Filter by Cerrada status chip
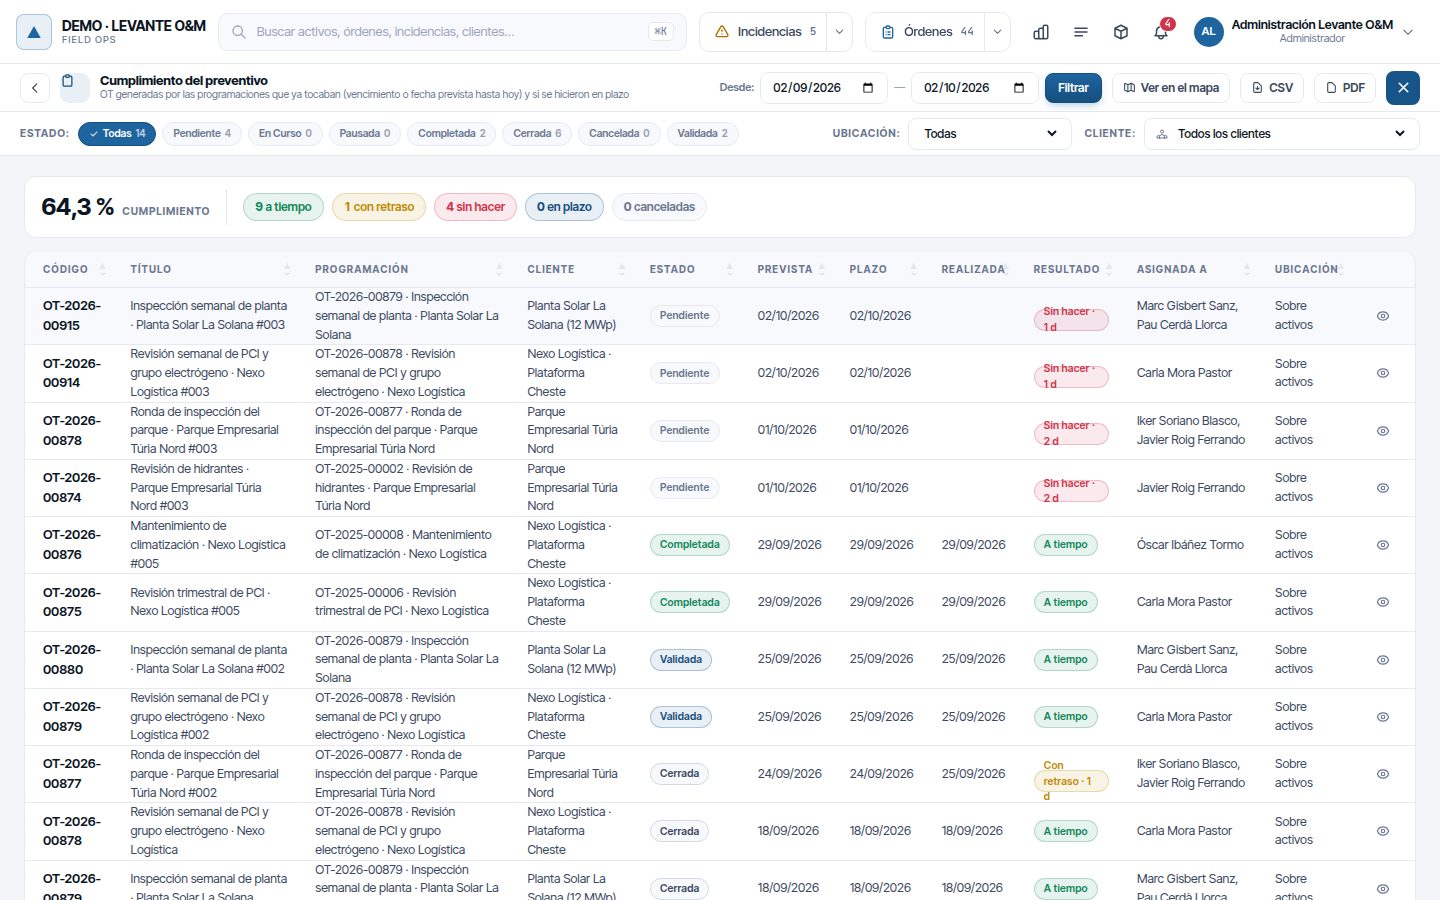Image resolution: width=1440 pixels, height=900 pixels. pyautogui.click(x=537, y=133)
